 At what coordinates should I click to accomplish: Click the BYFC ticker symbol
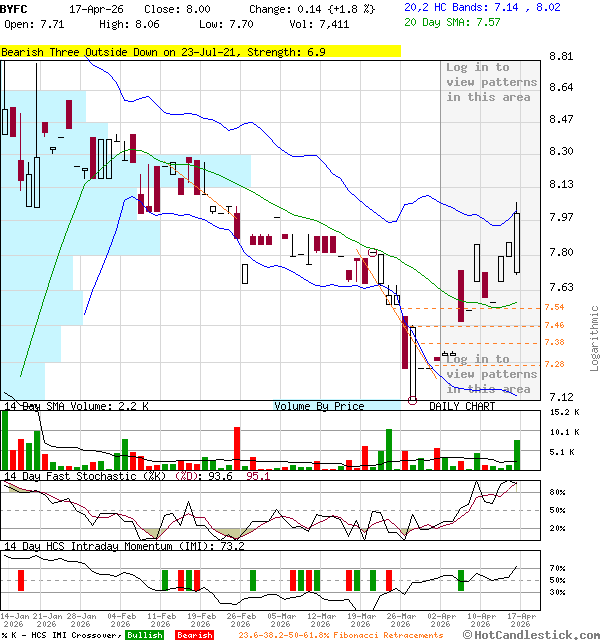[14, 8]
